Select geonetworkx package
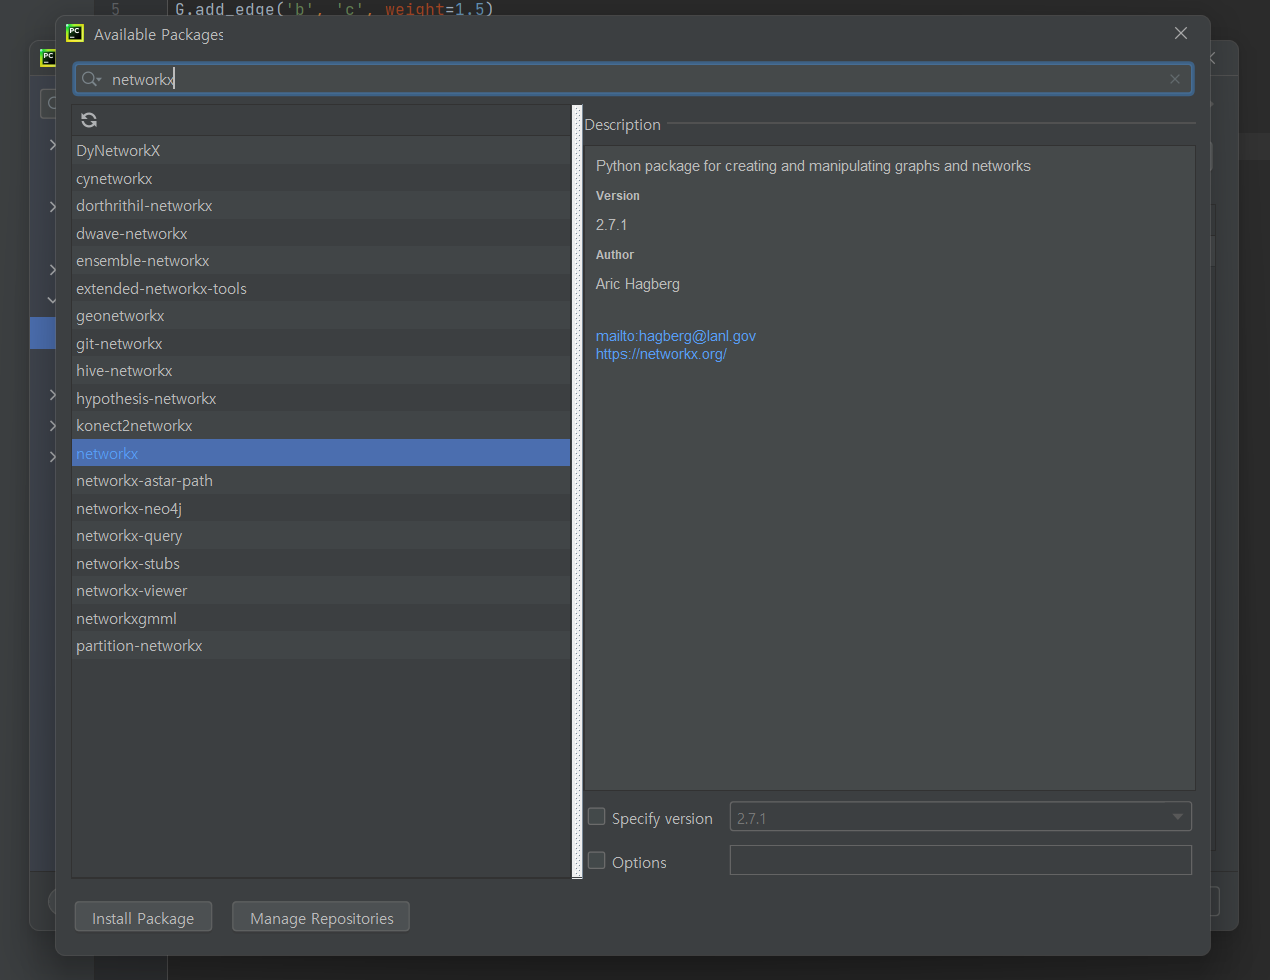 (x=321, y=316)
